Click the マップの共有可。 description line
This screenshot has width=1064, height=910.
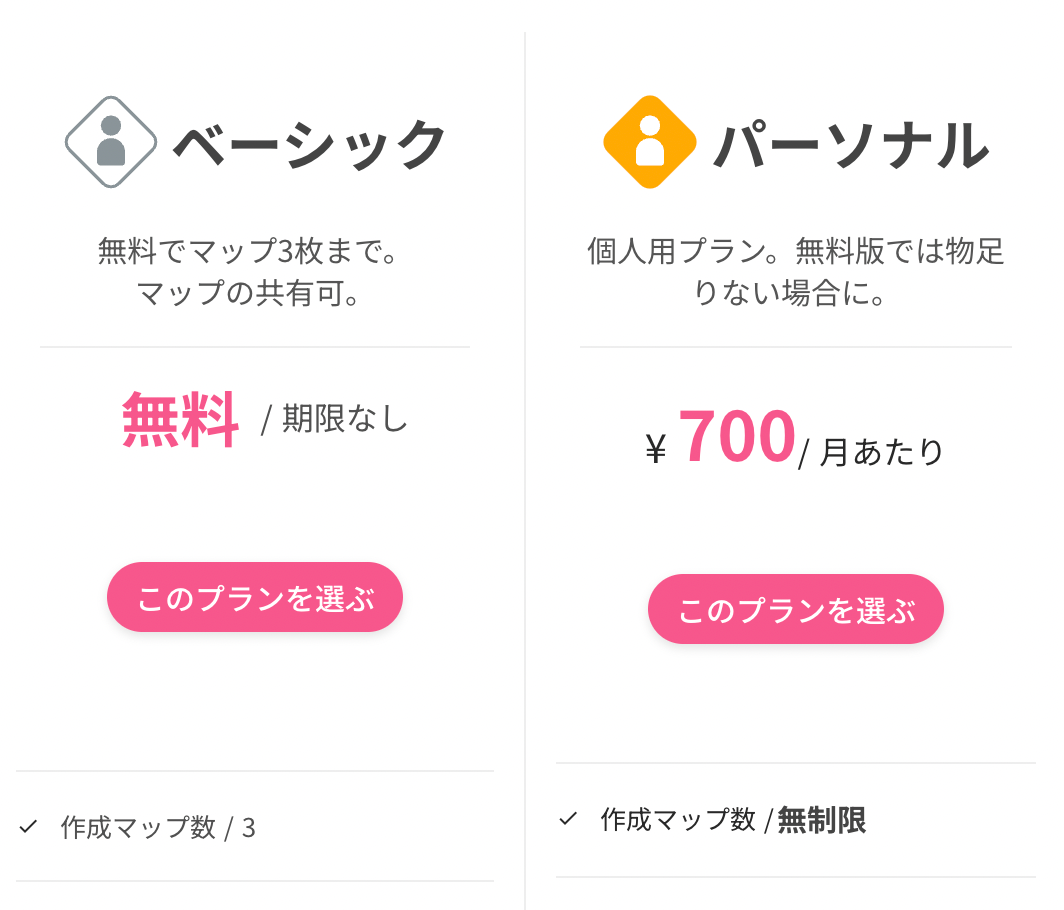[x=249, y=294]
